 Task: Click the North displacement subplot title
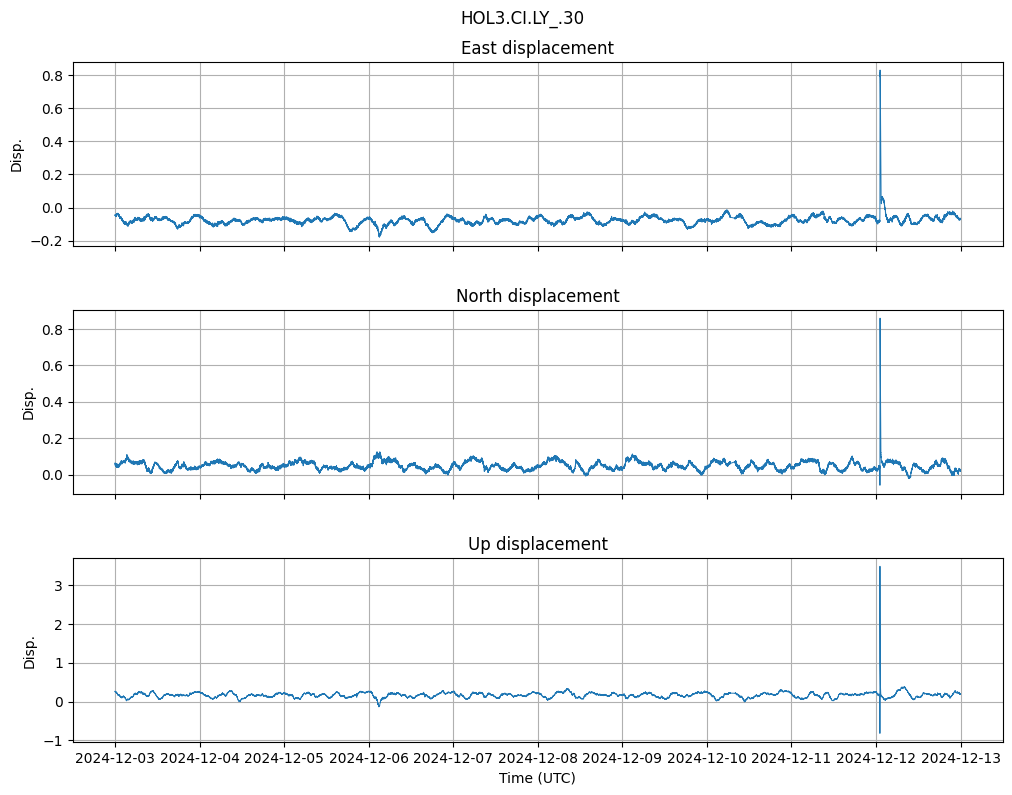(x=537, y=296)
